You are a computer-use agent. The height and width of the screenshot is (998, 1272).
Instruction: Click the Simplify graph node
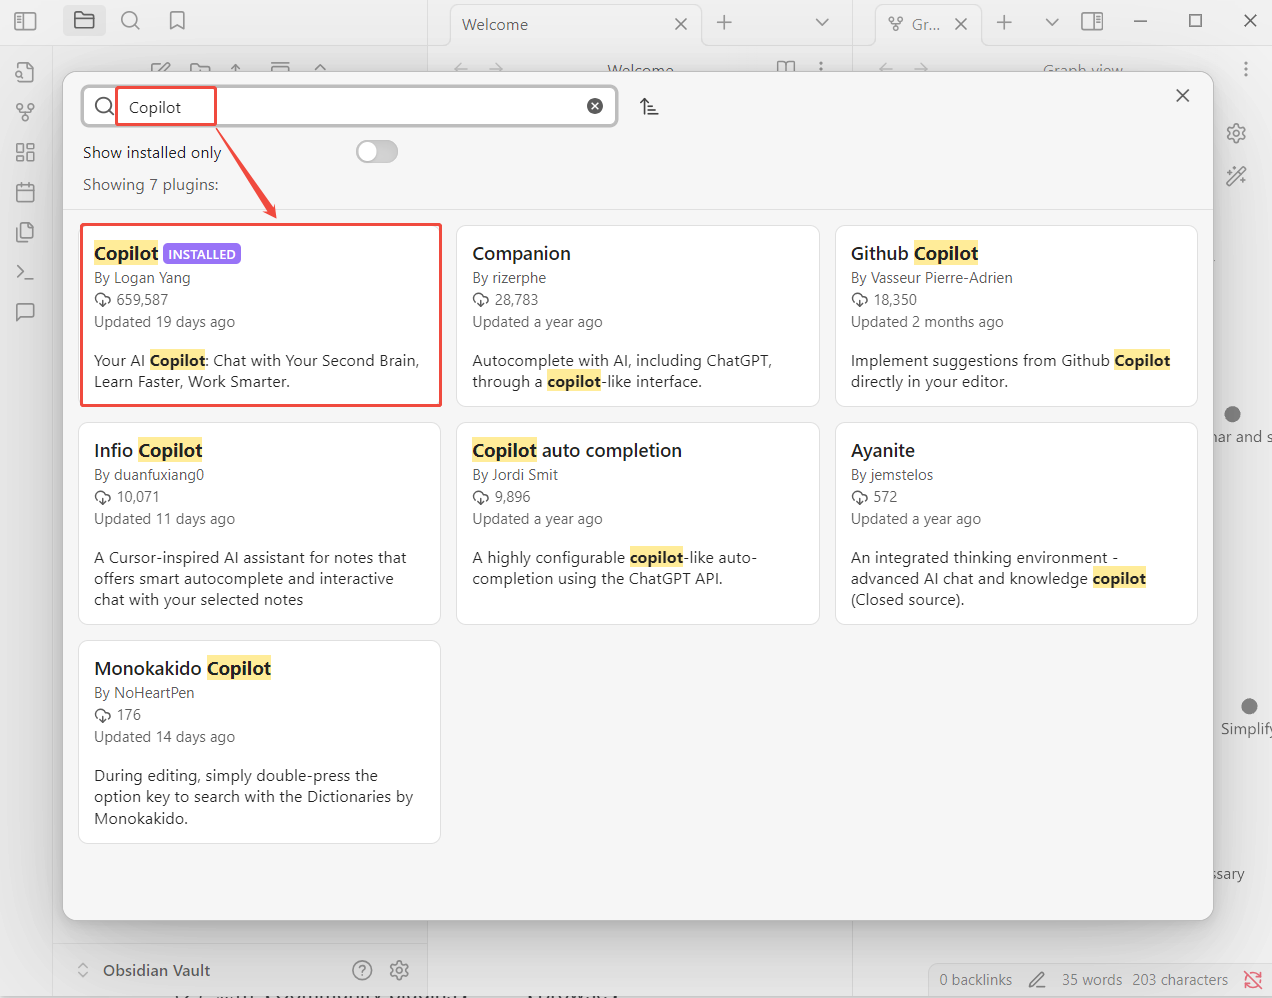click(x=1249, y=706)
